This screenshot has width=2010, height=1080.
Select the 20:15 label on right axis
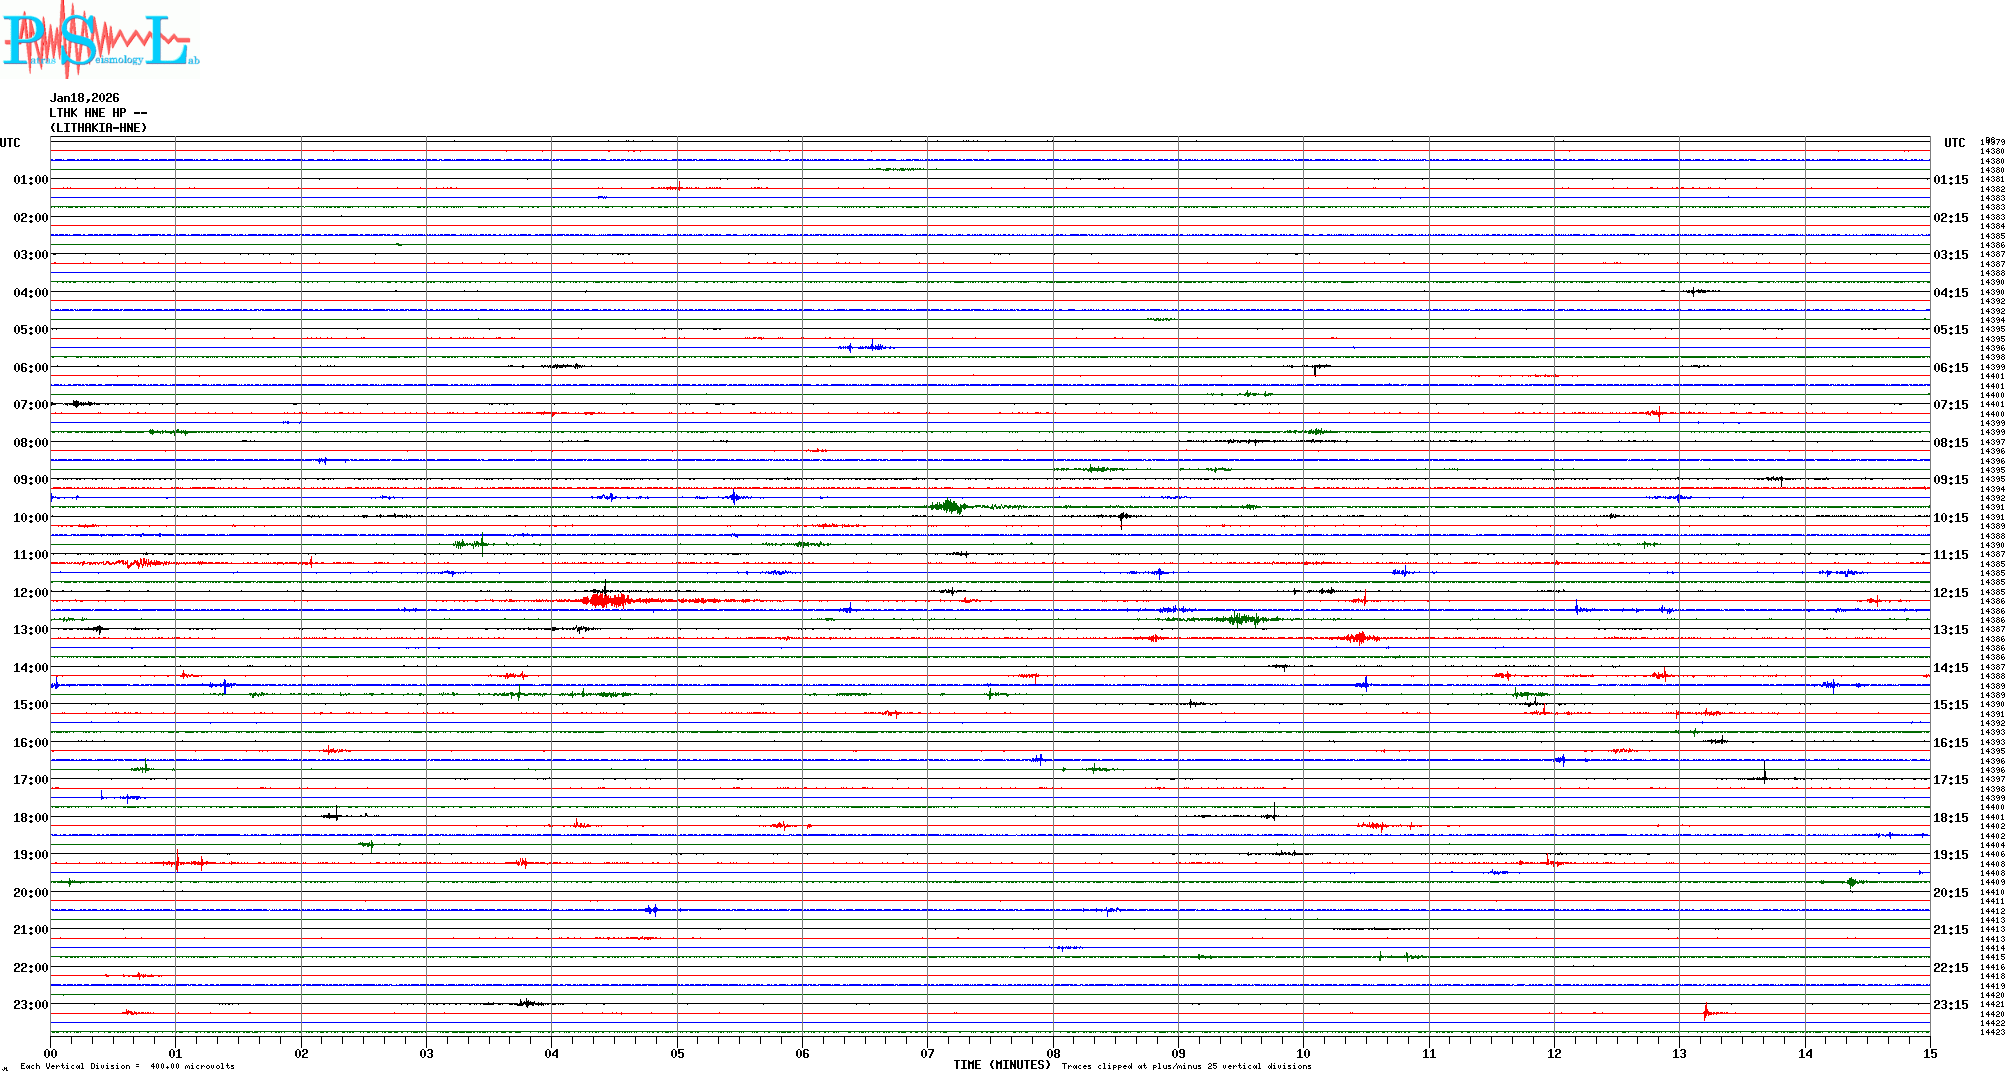(x=1950, y=893)
